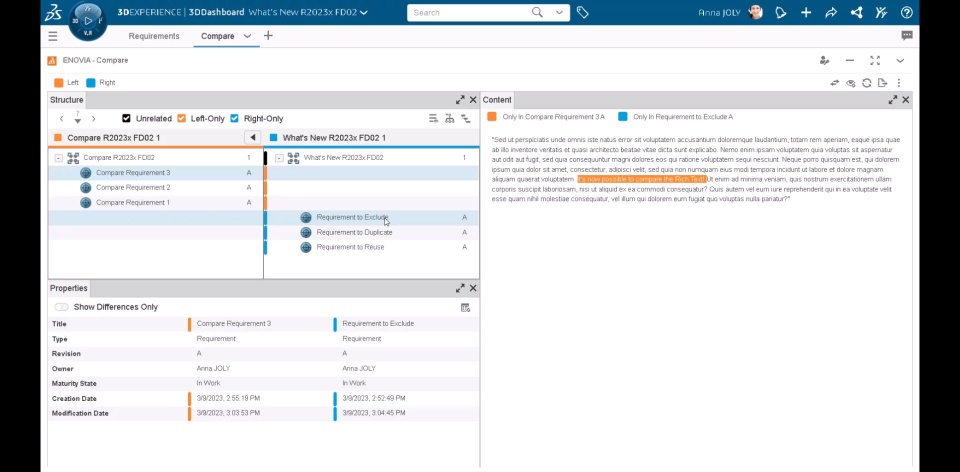Go to next difference arrow
The width and height of the screenshot is (960, 472).
point(93,119)
